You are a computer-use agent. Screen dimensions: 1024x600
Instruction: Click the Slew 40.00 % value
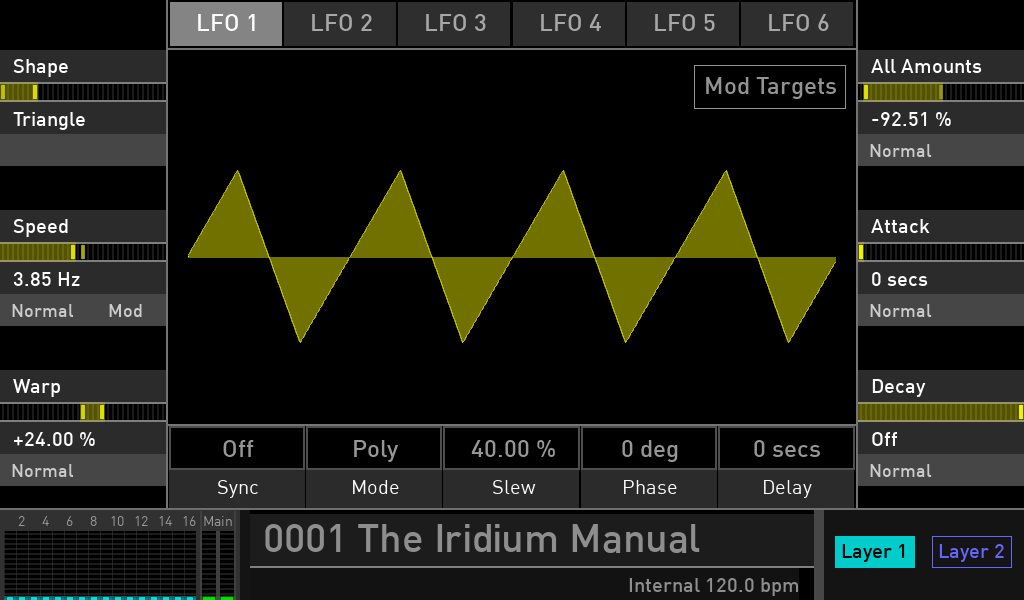tap(513, 449)
